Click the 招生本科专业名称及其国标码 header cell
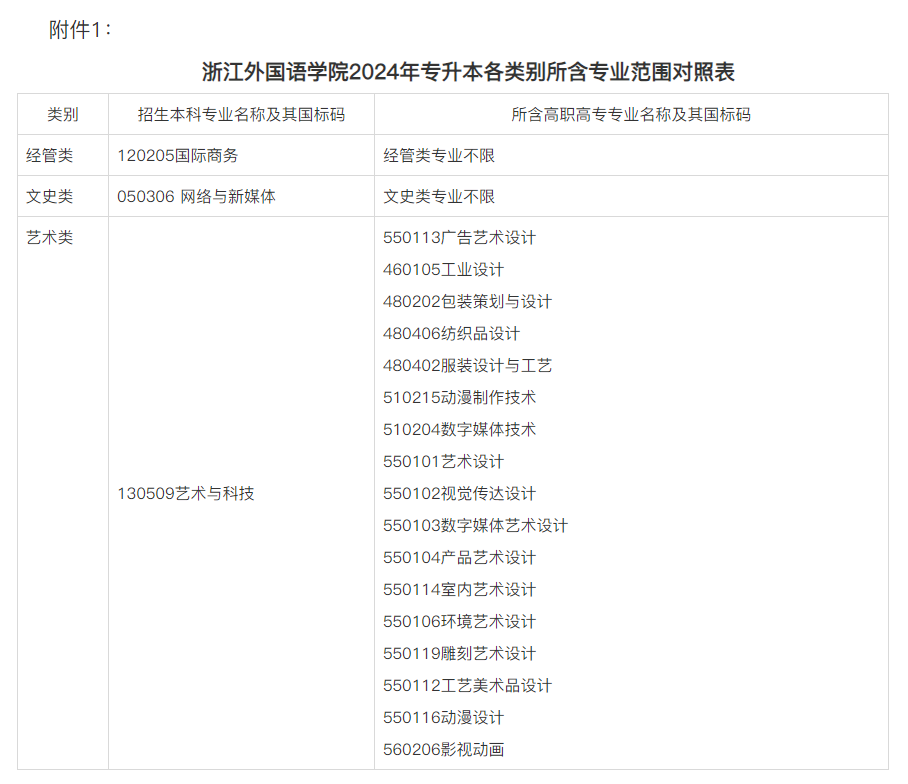 (240, 115)
